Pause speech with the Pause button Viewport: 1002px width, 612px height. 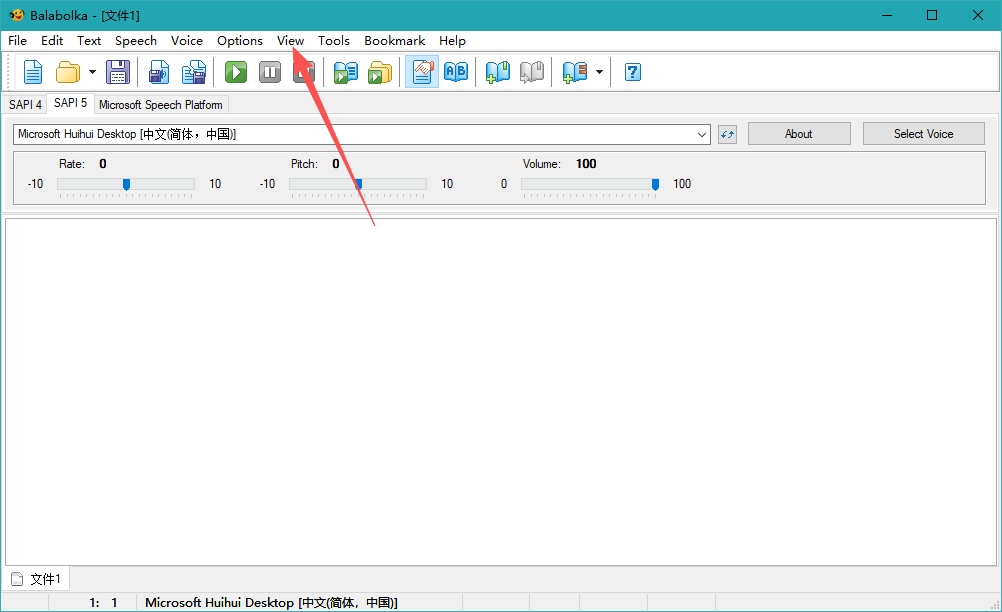270,72
